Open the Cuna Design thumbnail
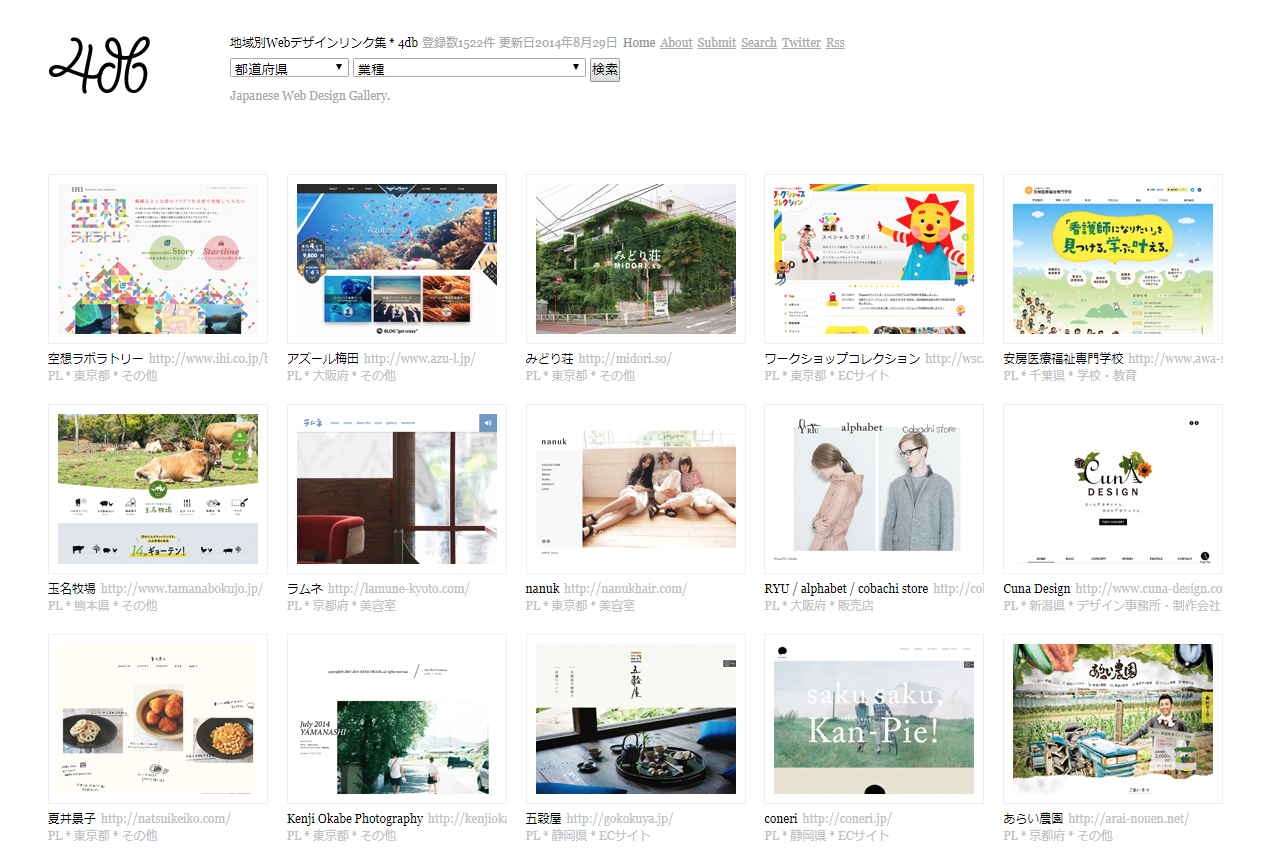 (1113, 489)
